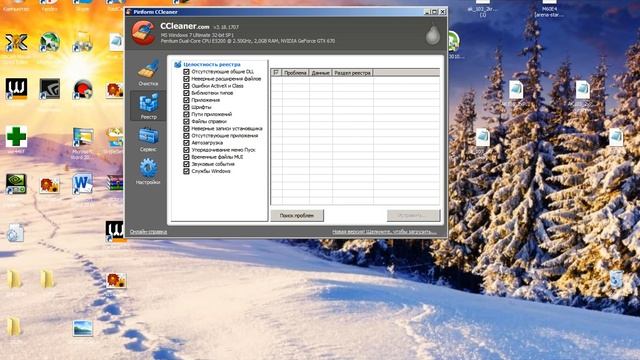Click the Целостность реестра tree heading
The image size is (640, 360).
(211, 64)
